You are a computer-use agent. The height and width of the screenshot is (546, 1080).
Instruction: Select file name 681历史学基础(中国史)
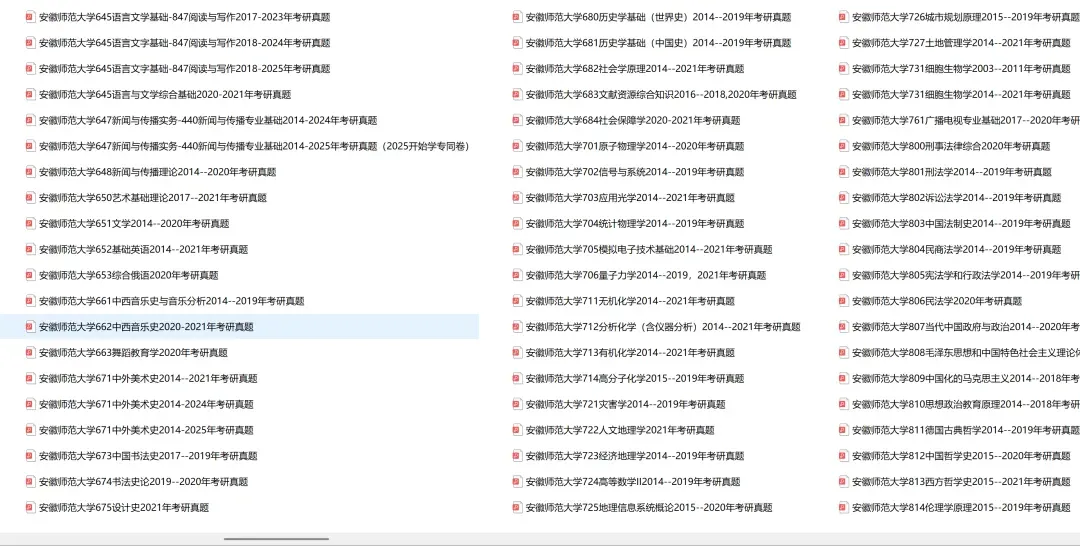click(658, 43)
